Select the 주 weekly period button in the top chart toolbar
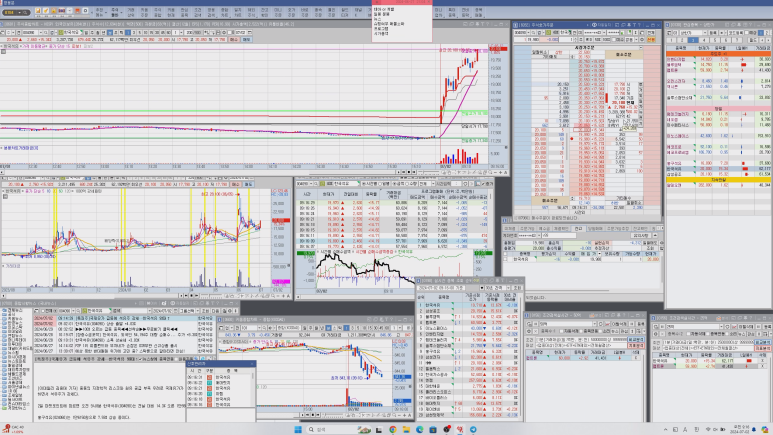The image size is (773, 435). point(92,33)
